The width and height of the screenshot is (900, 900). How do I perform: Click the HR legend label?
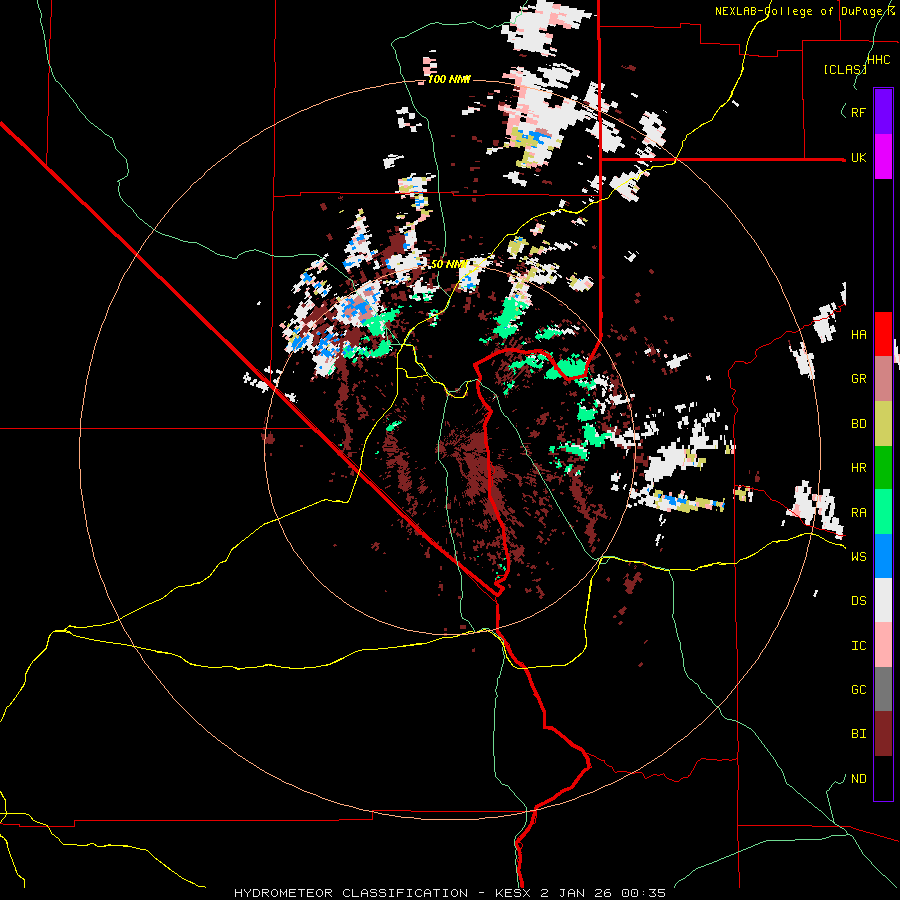[858, 468]
